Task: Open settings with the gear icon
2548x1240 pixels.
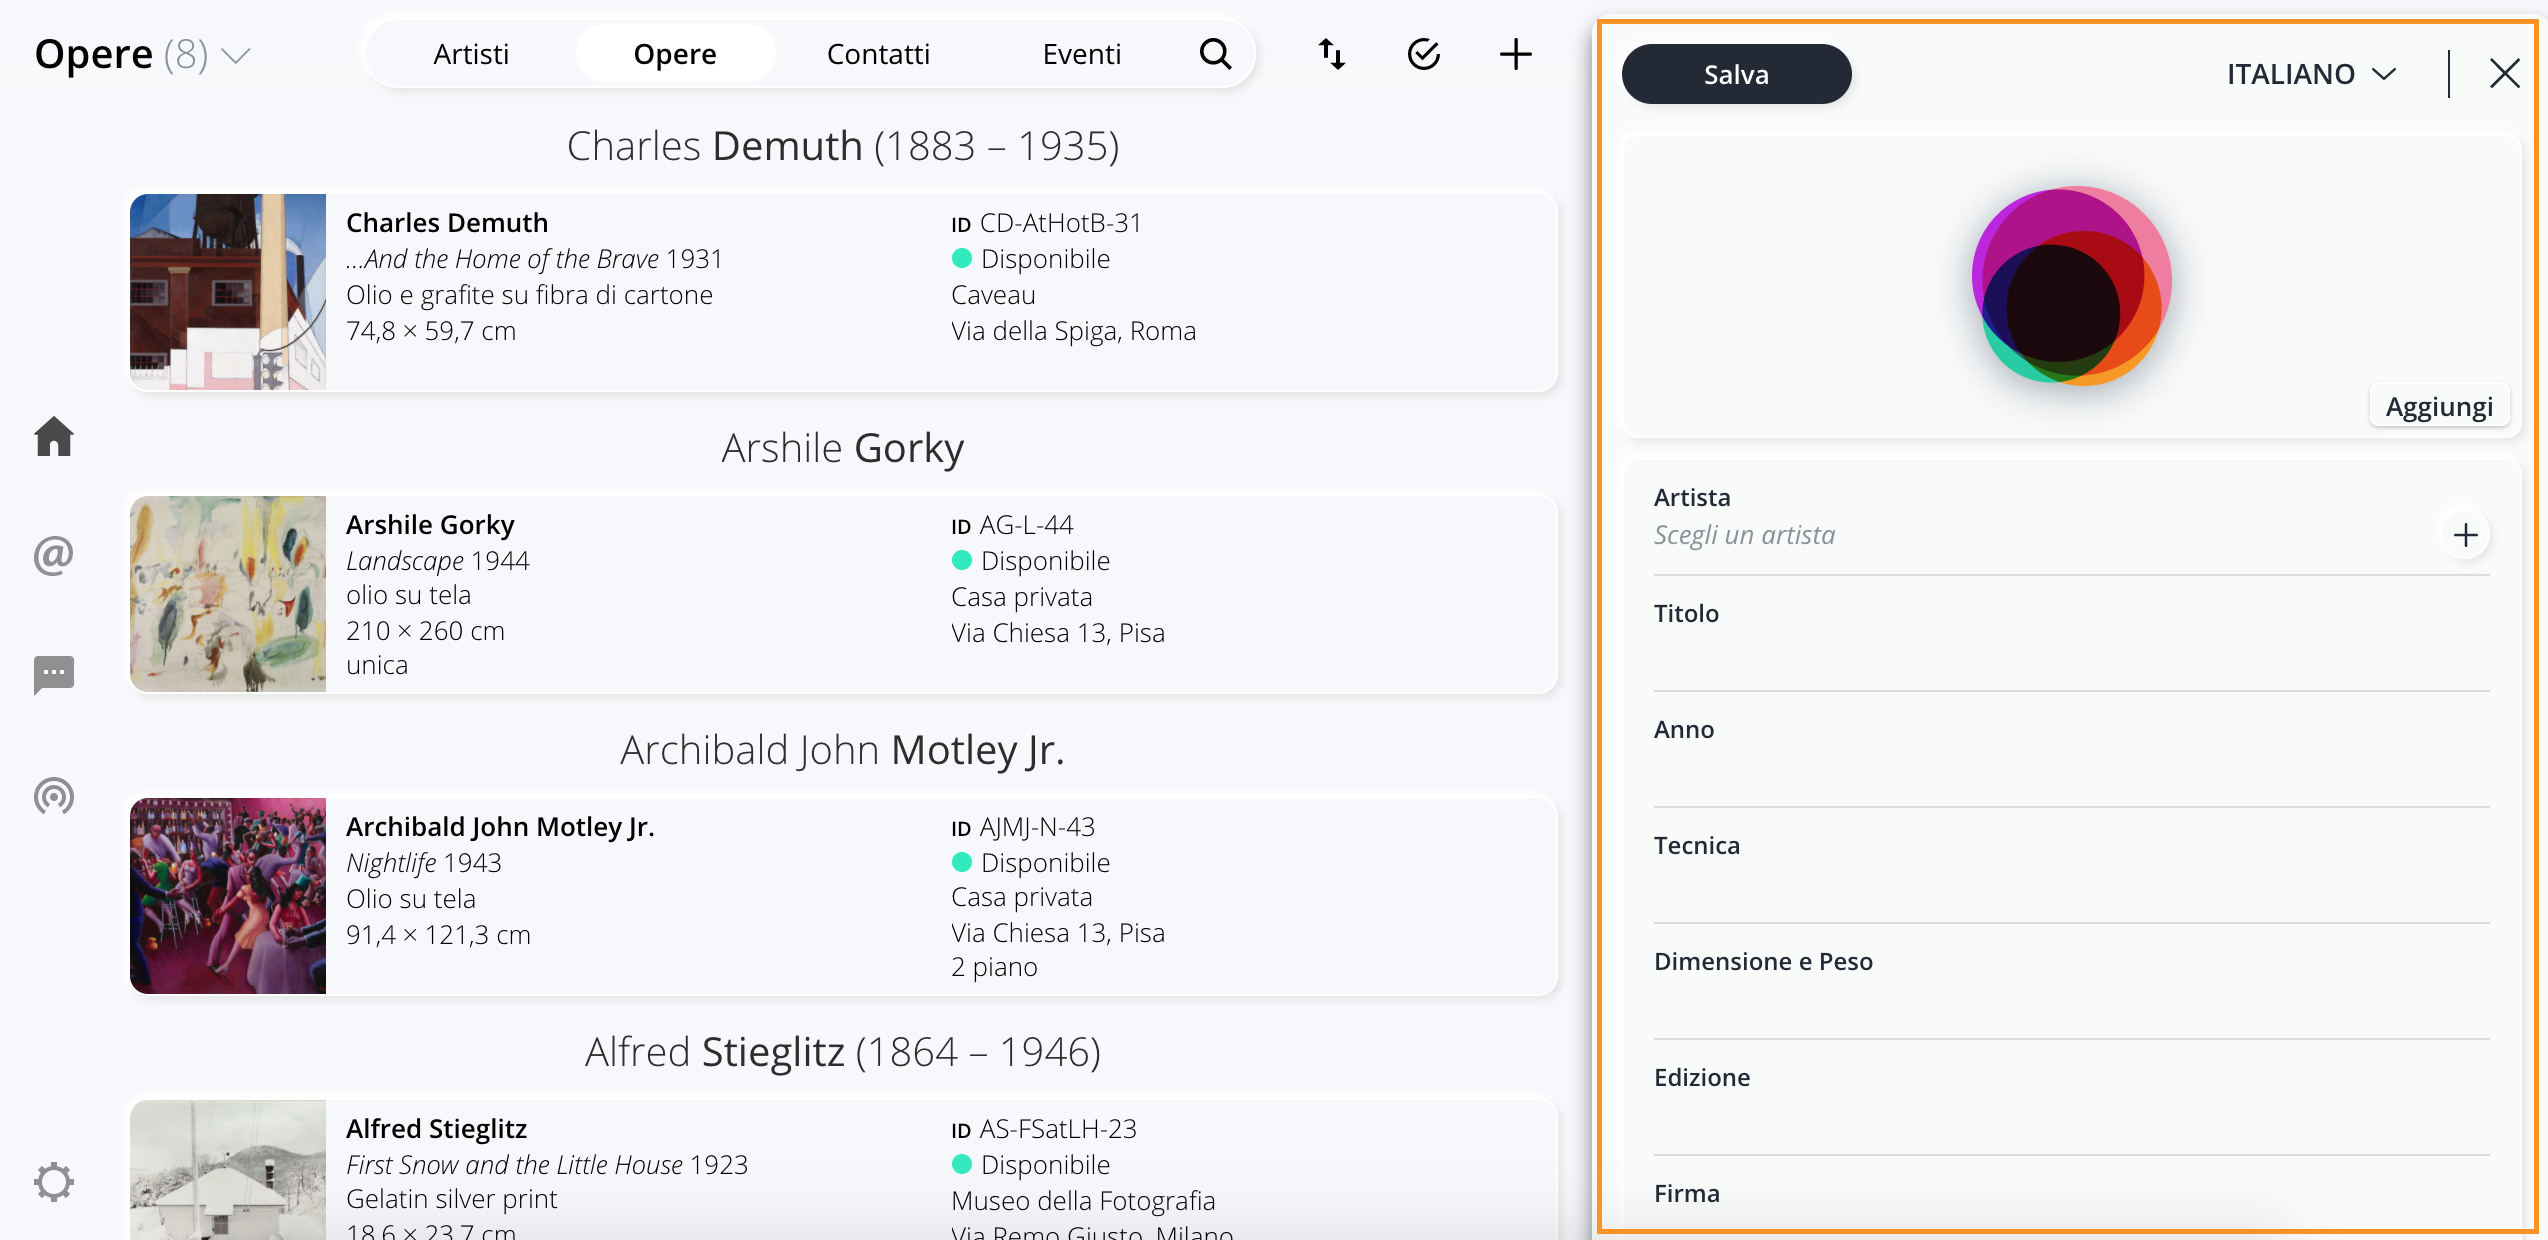Action: point(54,1181)
